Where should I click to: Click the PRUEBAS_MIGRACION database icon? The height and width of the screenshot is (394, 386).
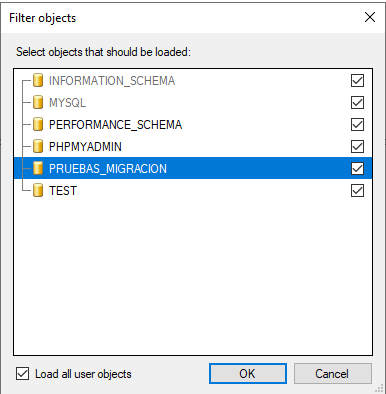pos(38,168)
